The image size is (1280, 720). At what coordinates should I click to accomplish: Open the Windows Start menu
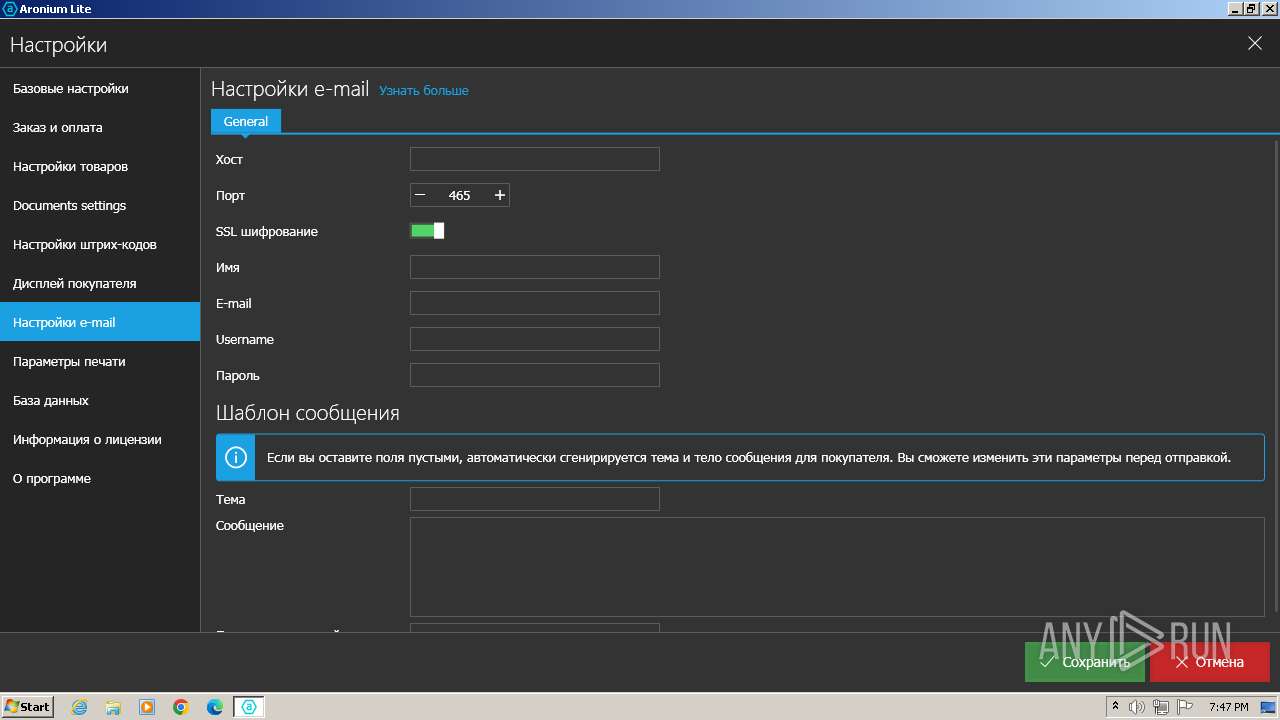tap(28, 706)
